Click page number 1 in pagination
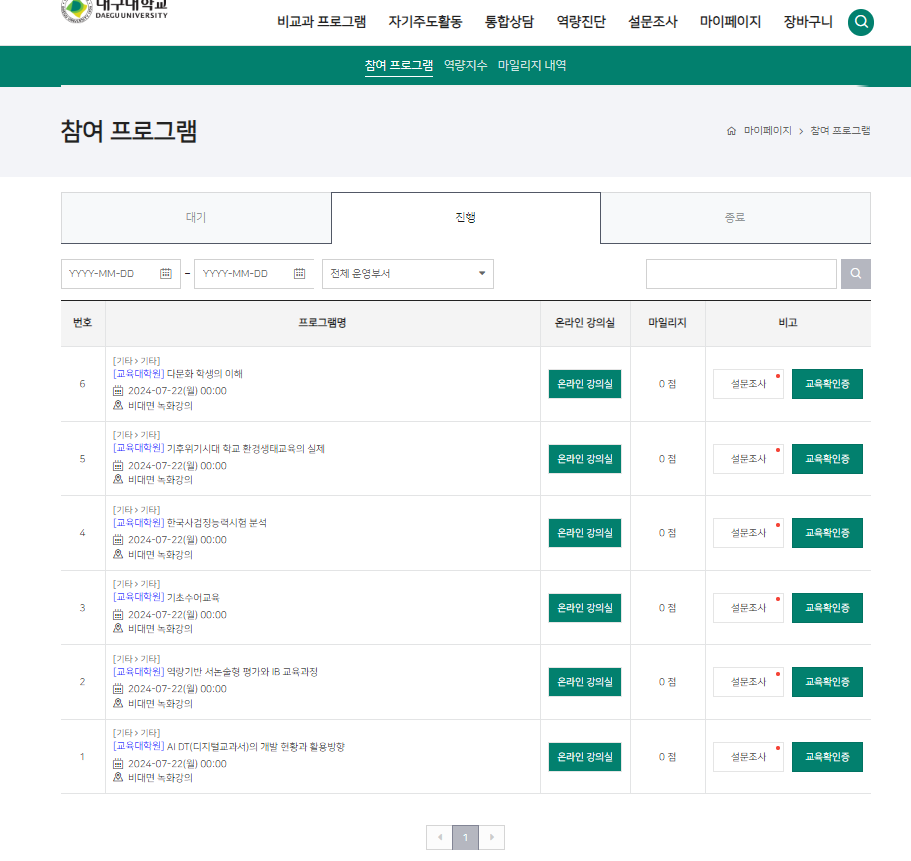 [x=465, y=838]
